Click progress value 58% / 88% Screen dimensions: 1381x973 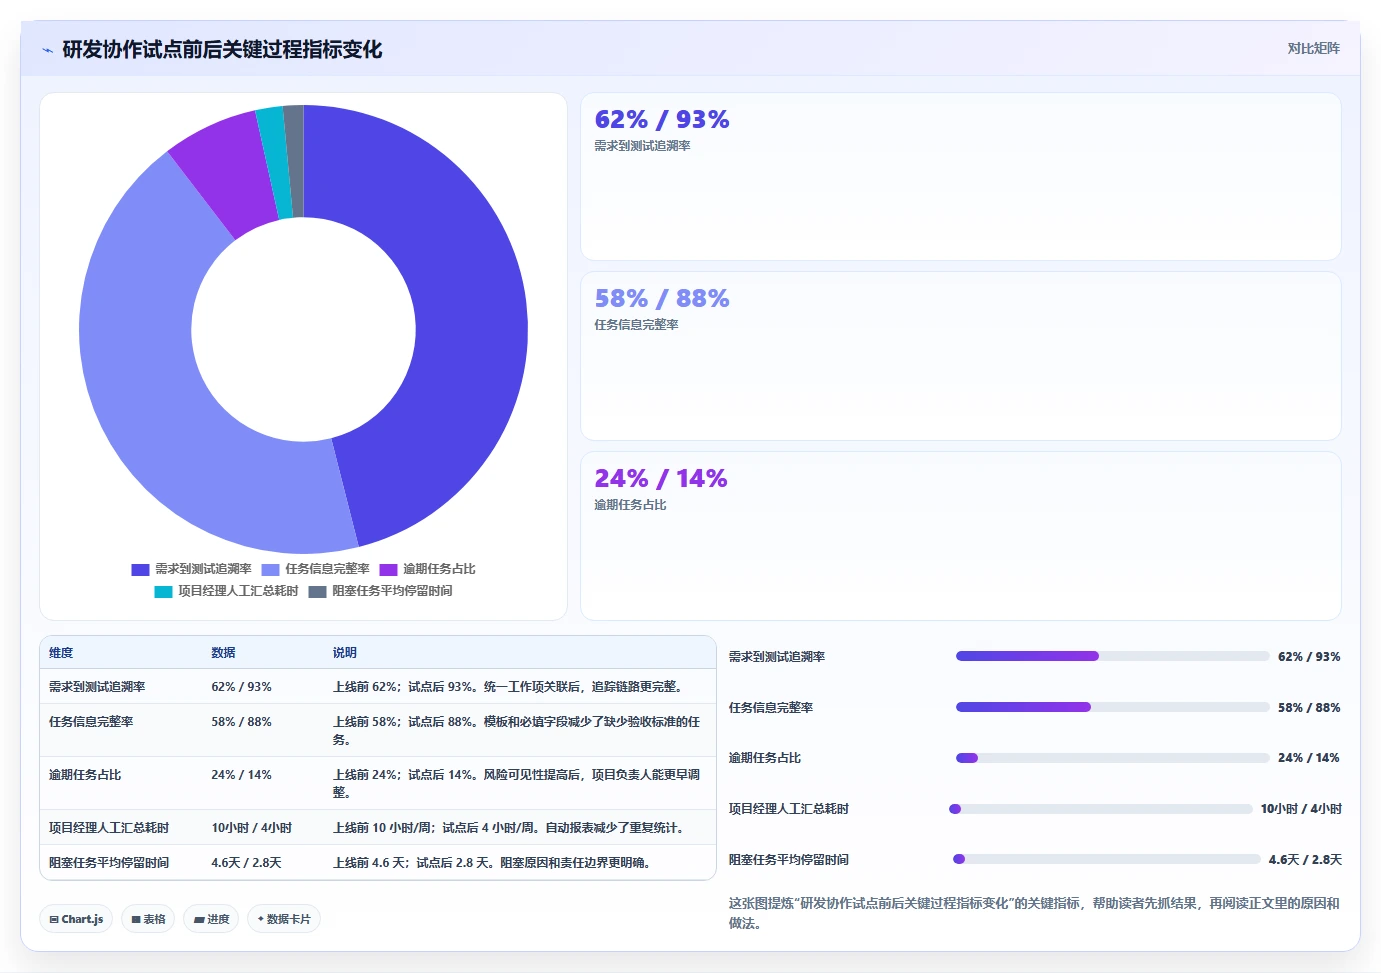pos(1309,708)
